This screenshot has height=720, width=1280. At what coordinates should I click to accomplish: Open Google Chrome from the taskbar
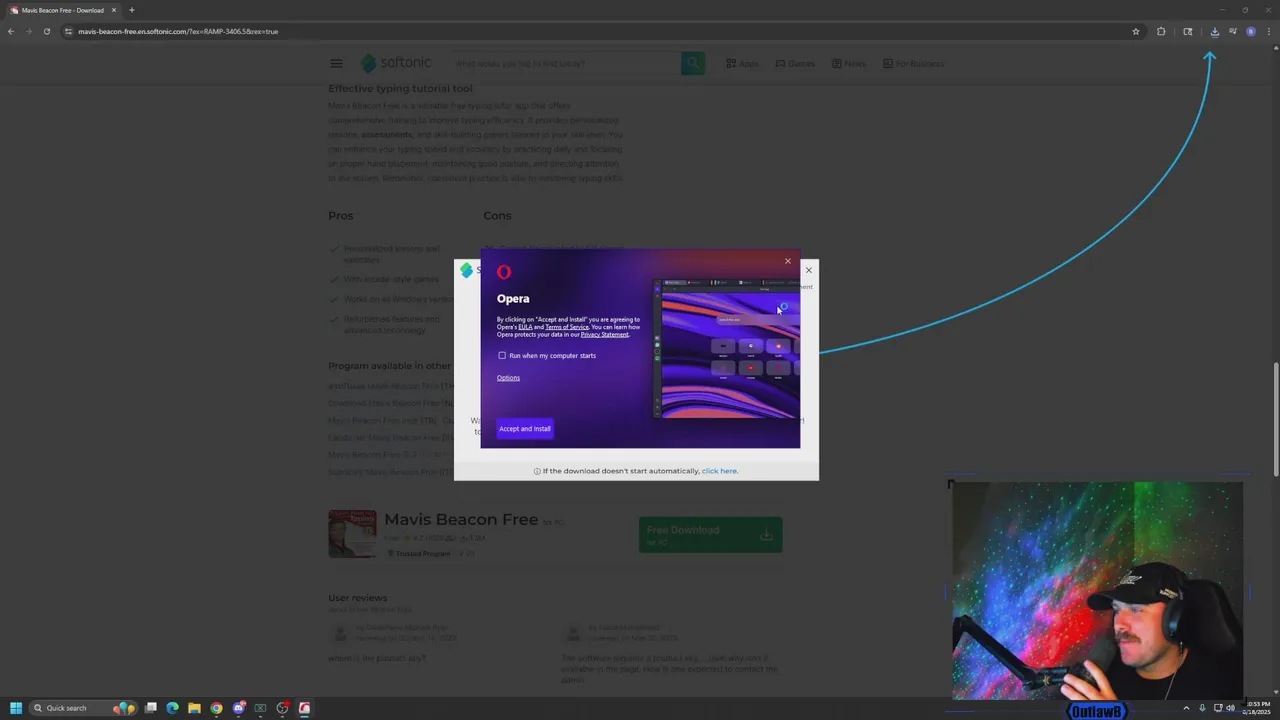[x=217, y=708]
